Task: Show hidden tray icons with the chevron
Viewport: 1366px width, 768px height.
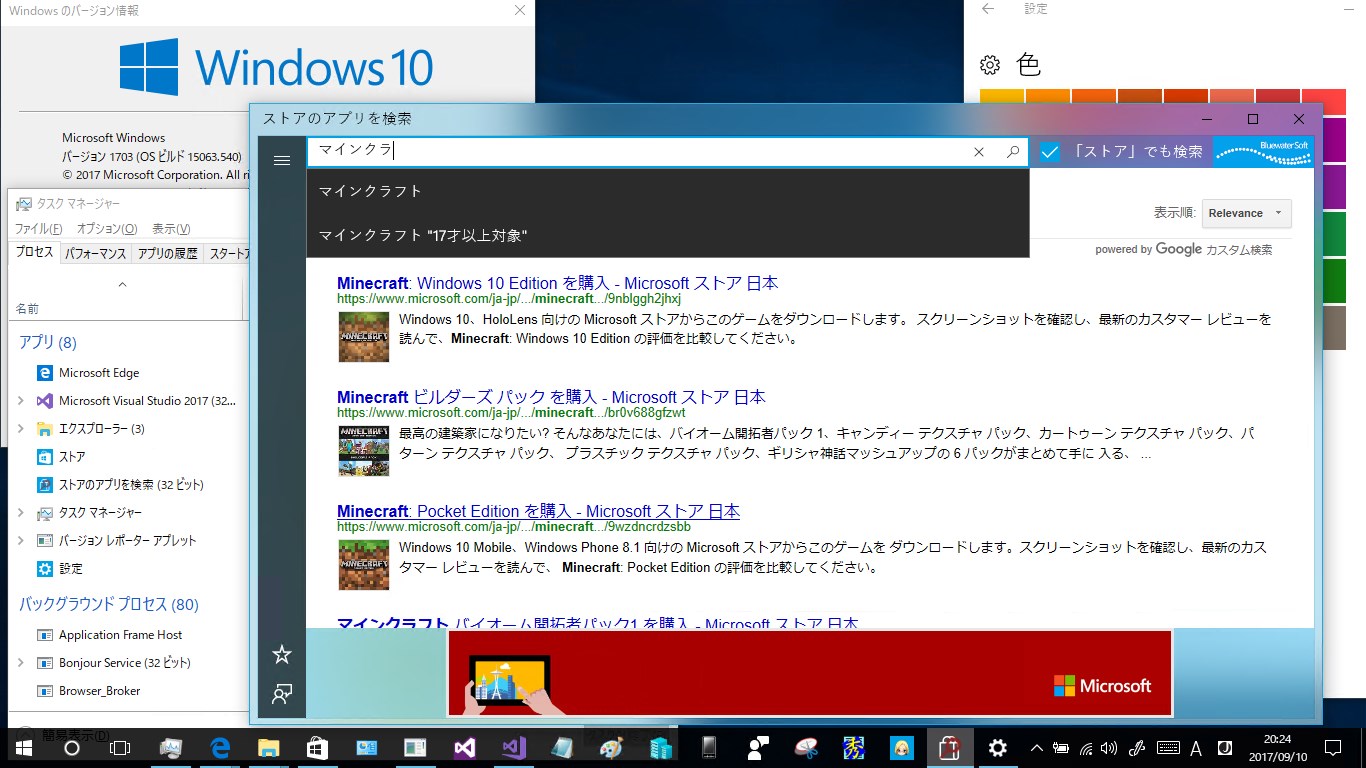Action: (1036, 748)
